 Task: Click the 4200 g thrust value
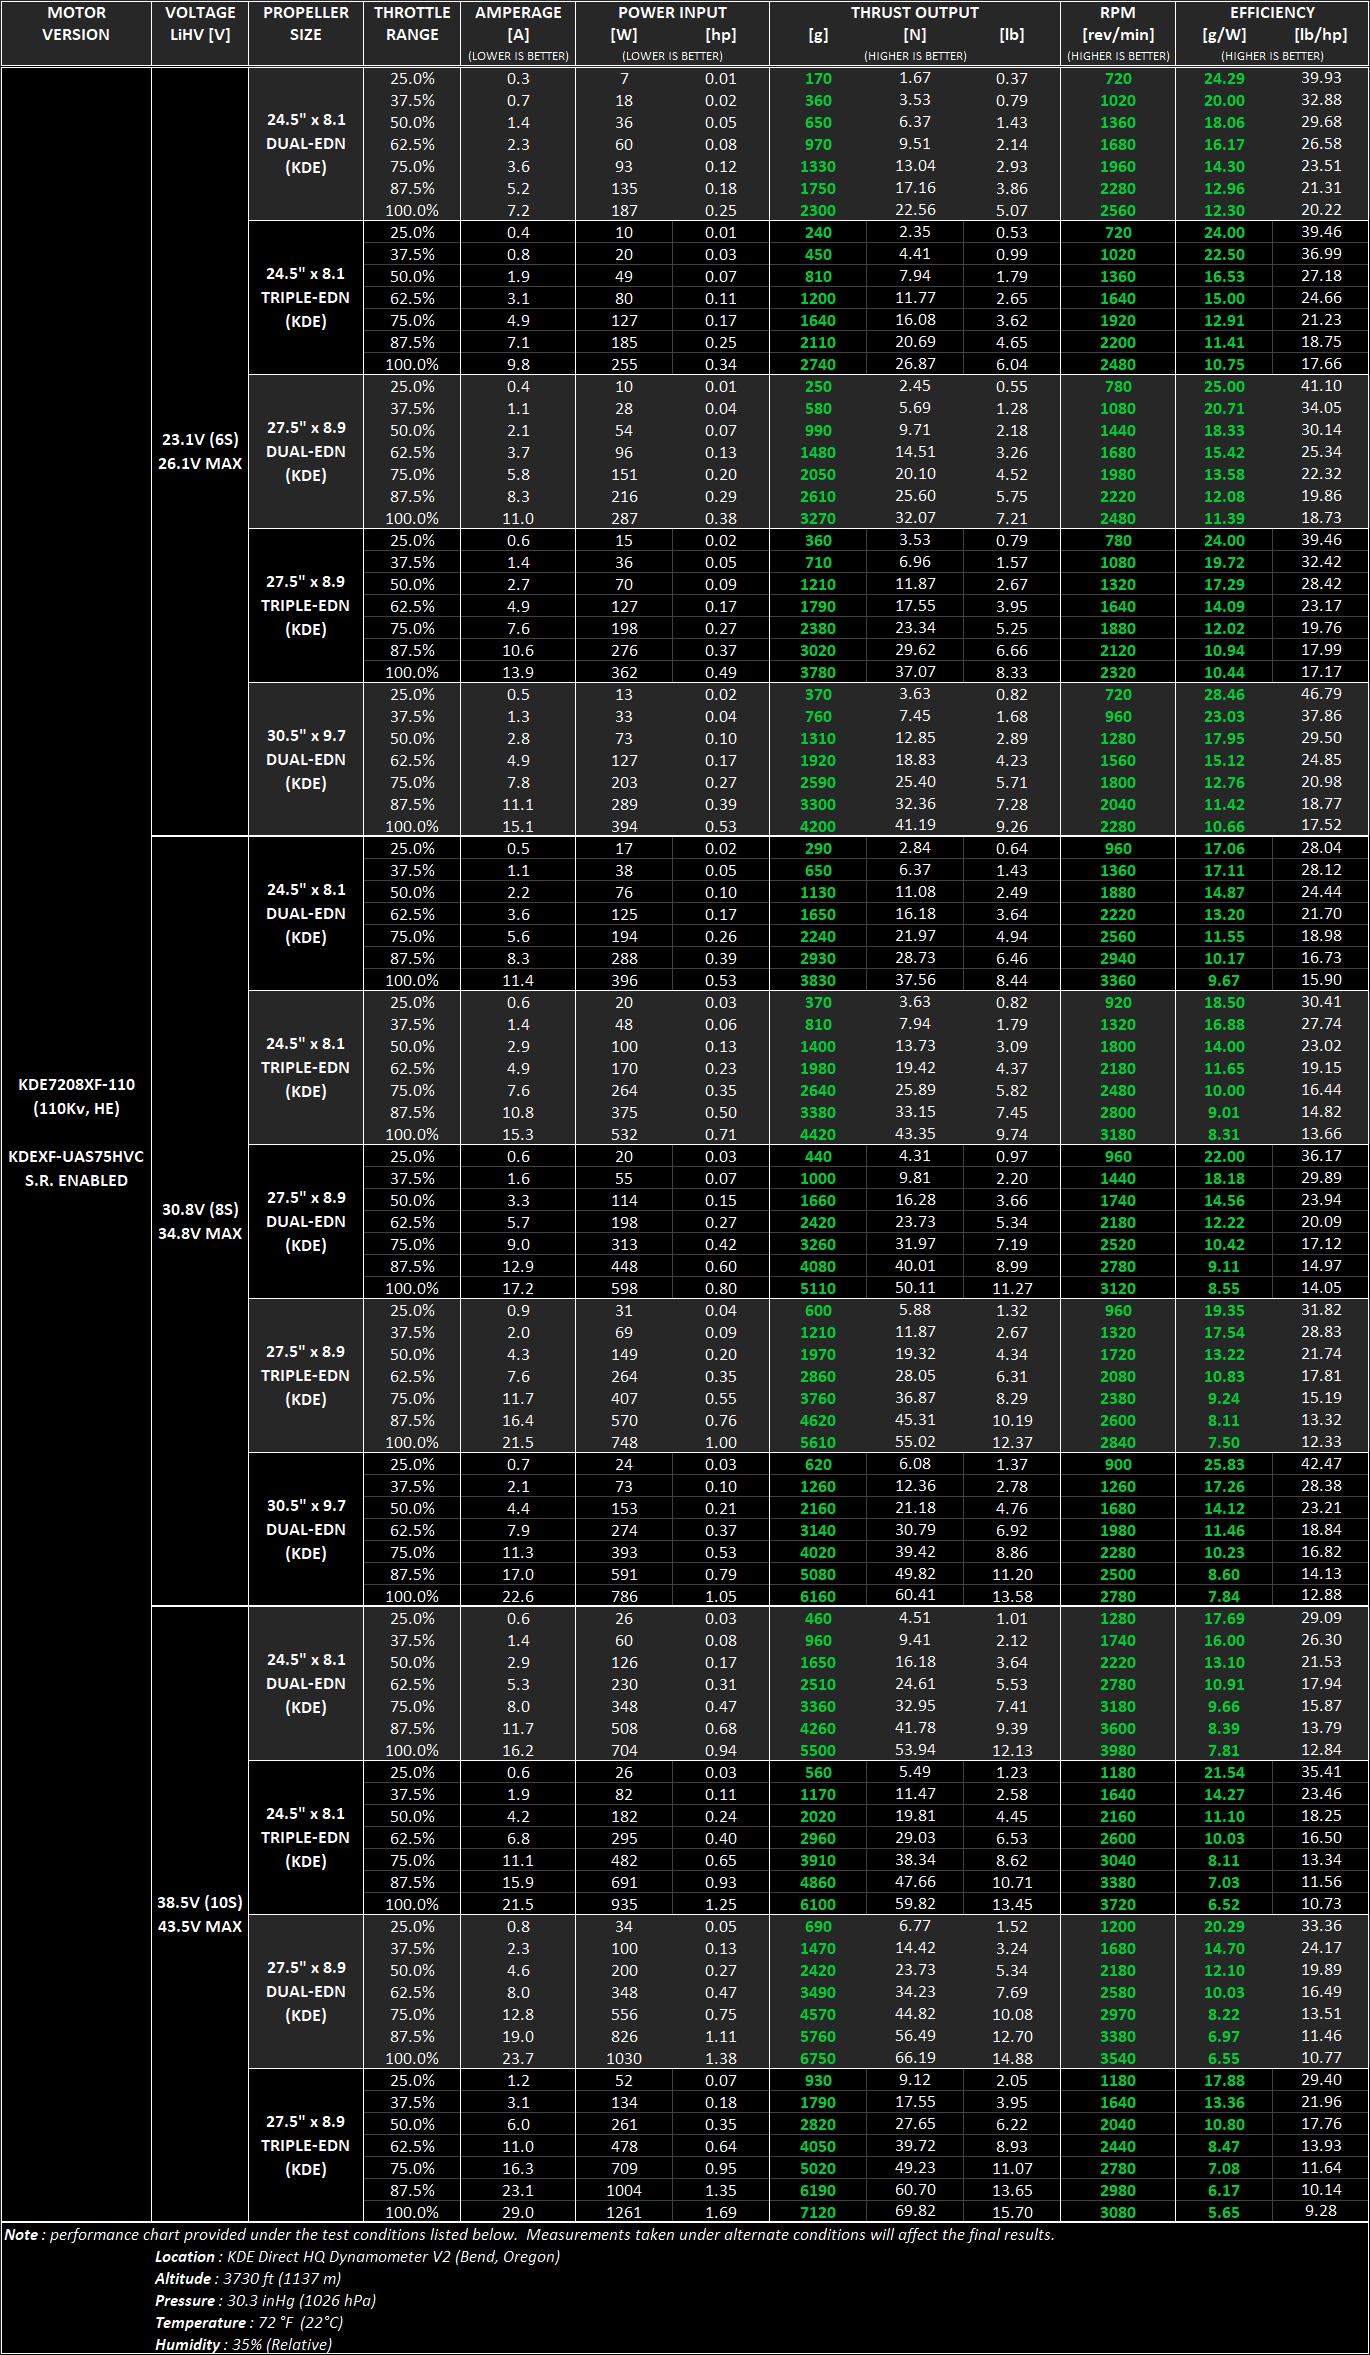point(818,826)
